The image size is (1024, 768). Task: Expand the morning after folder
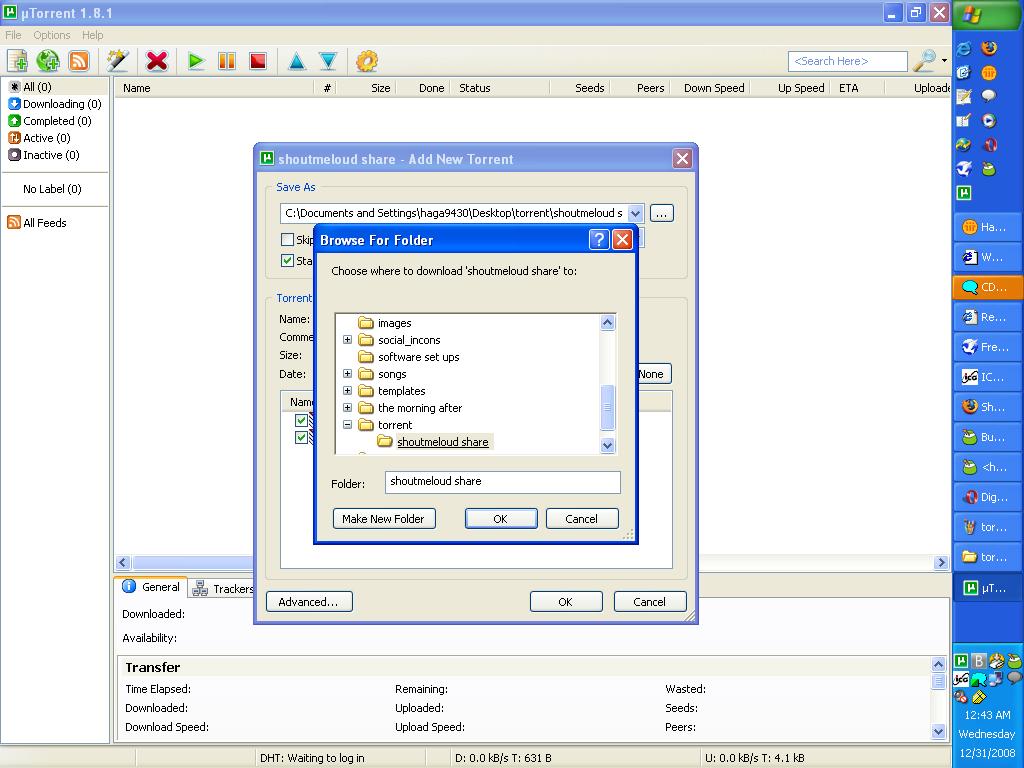tap(347, 408)
